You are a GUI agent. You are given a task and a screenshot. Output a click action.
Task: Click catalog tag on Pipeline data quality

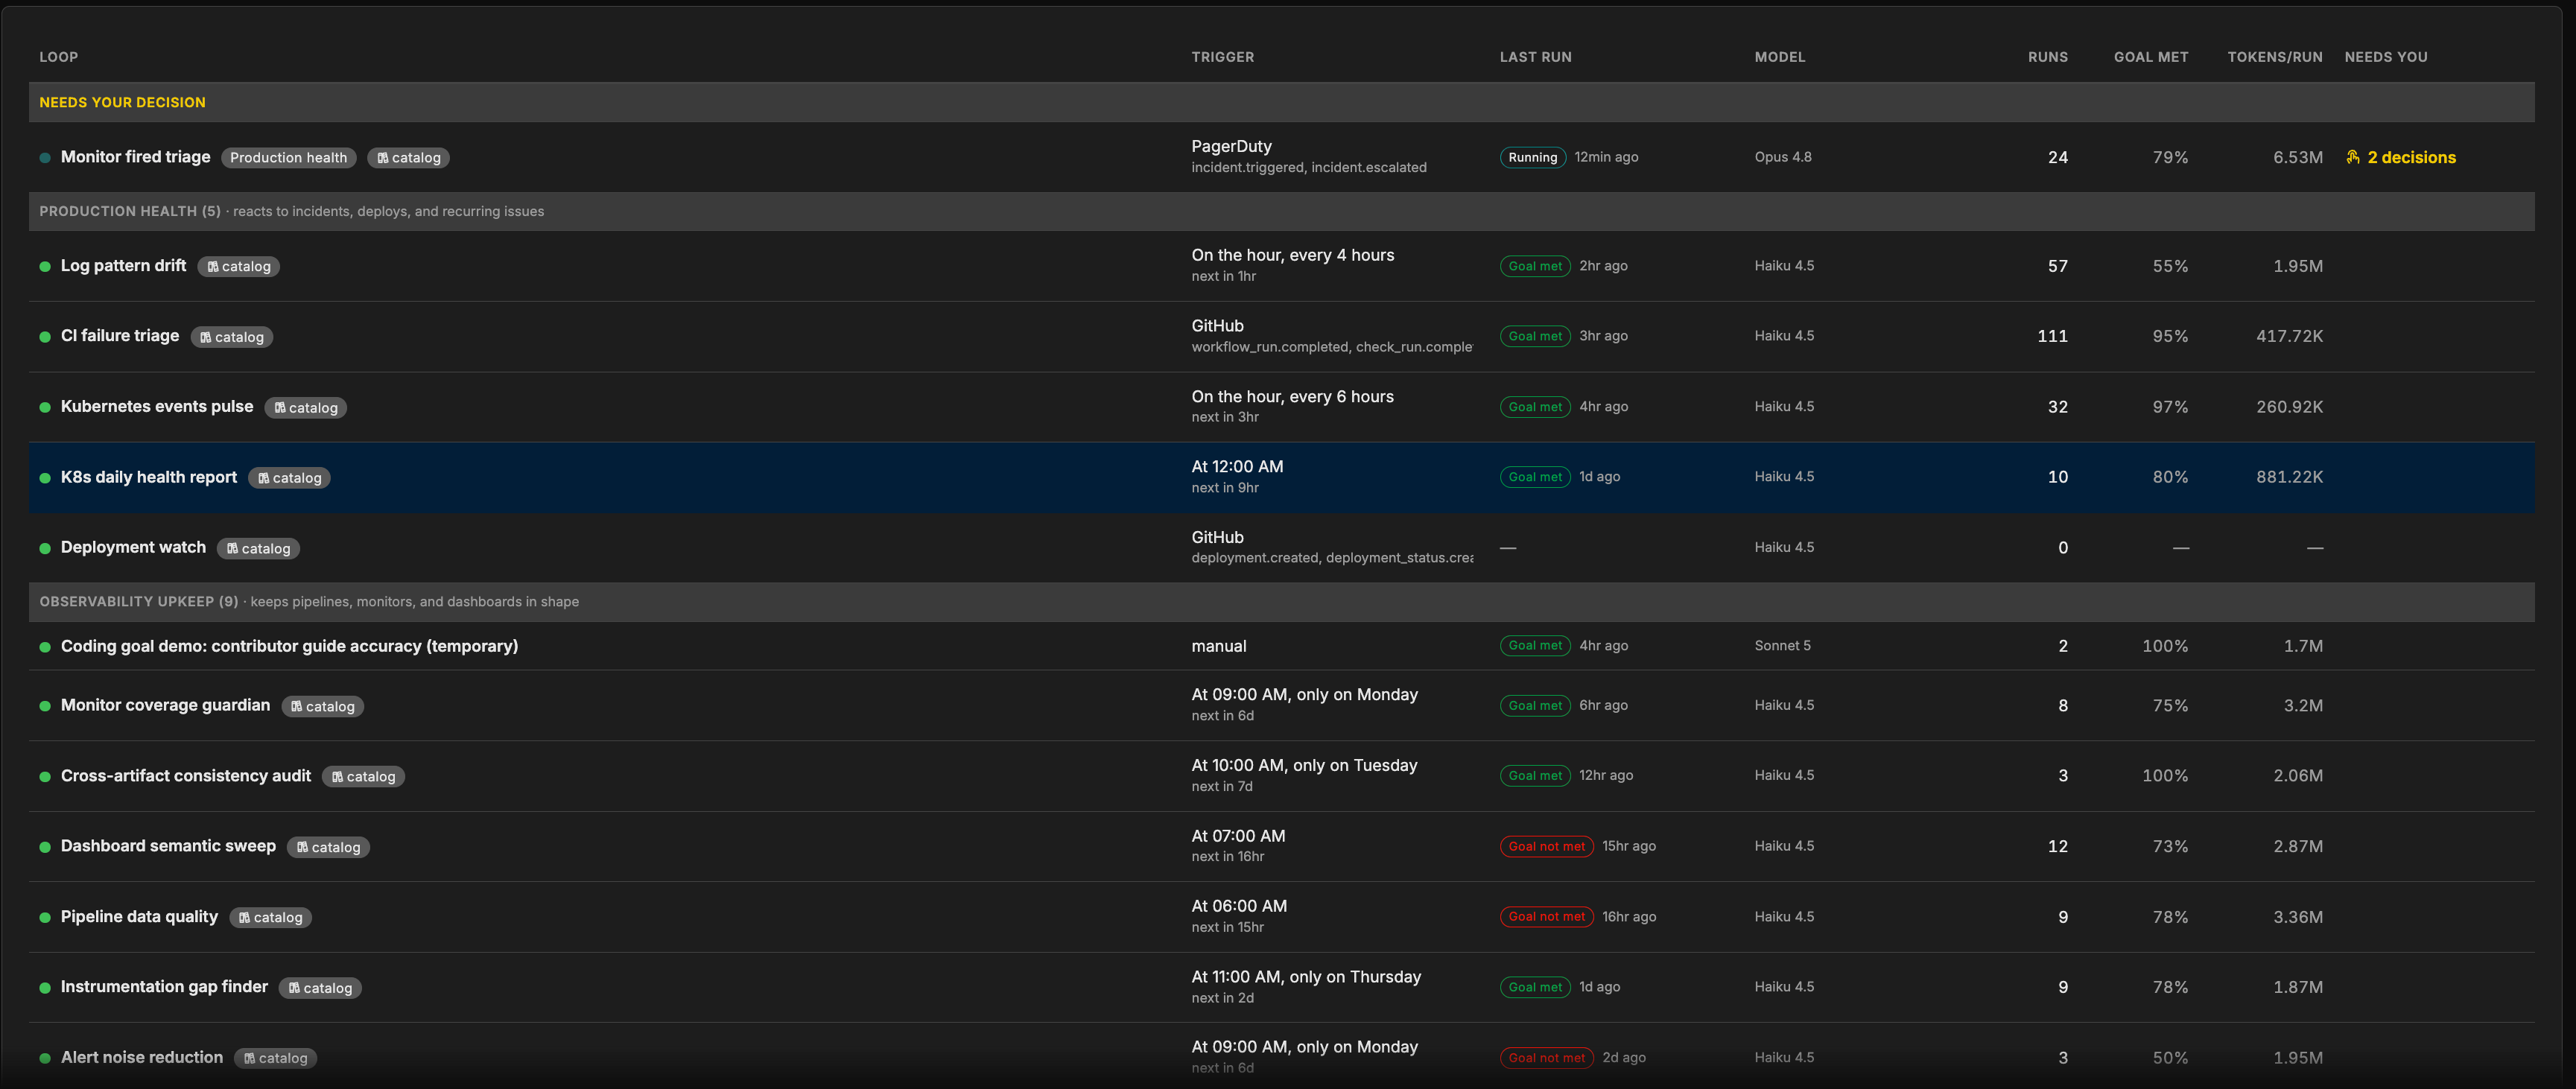(270, 918)
